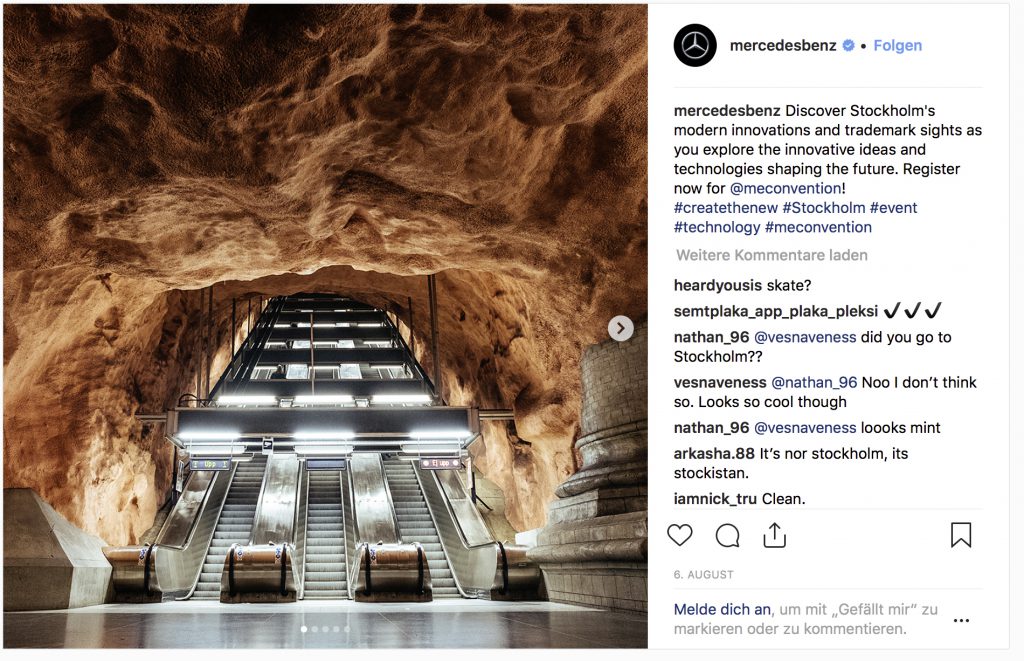View heardyousis commenter profile
1024x661 pixels.
(x=718, y=285)
